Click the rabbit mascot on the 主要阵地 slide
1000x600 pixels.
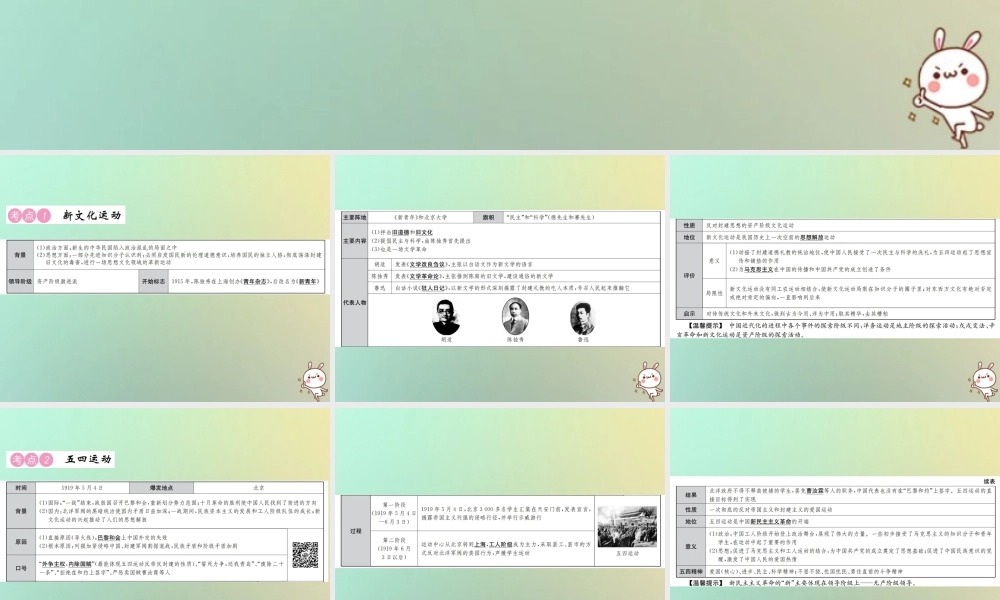click(x=649, y=381)
